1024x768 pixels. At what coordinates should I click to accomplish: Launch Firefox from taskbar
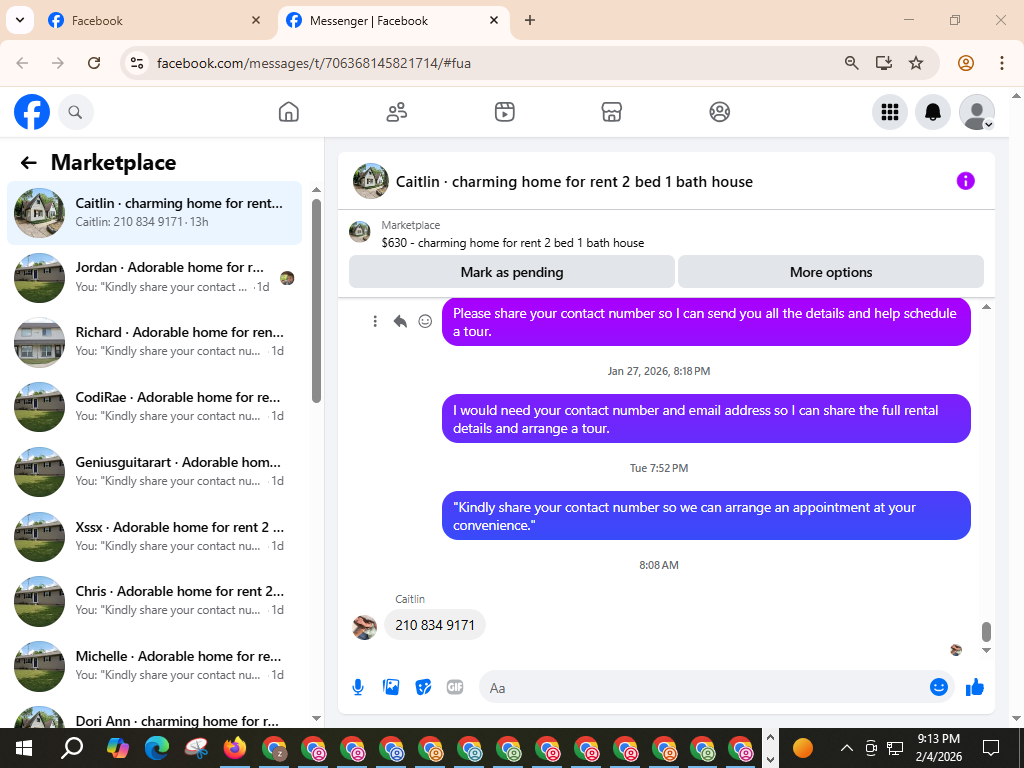pos(234,748)
